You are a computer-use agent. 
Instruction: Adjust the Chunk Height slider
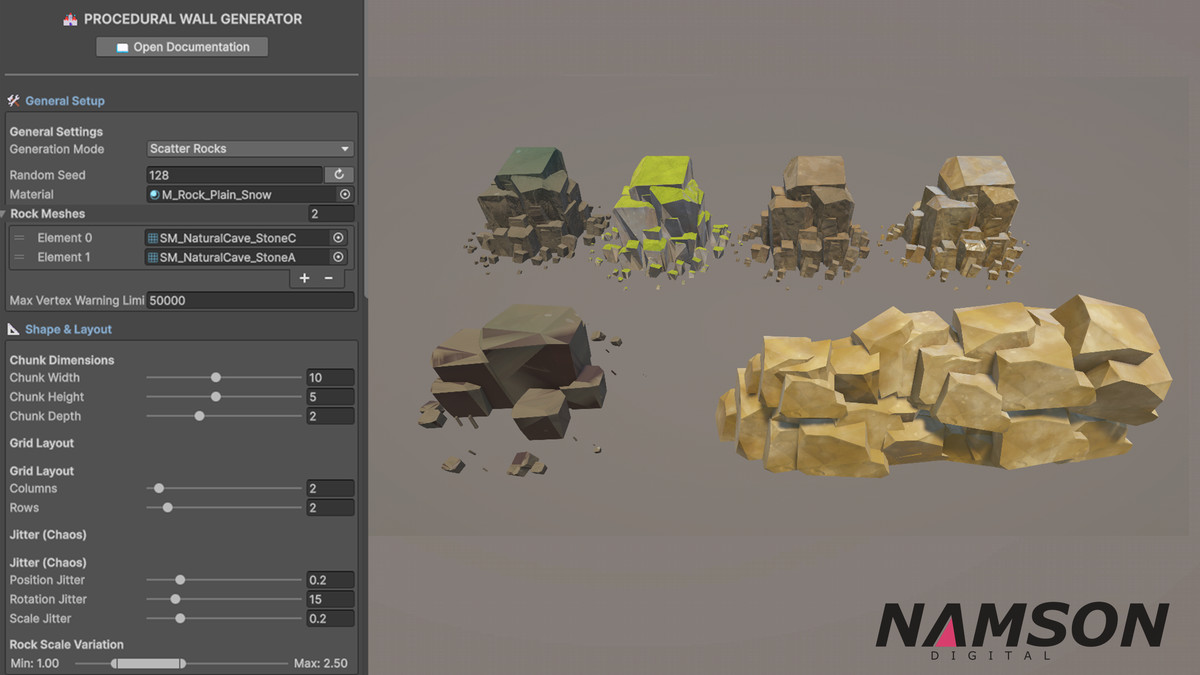(224, 397)
